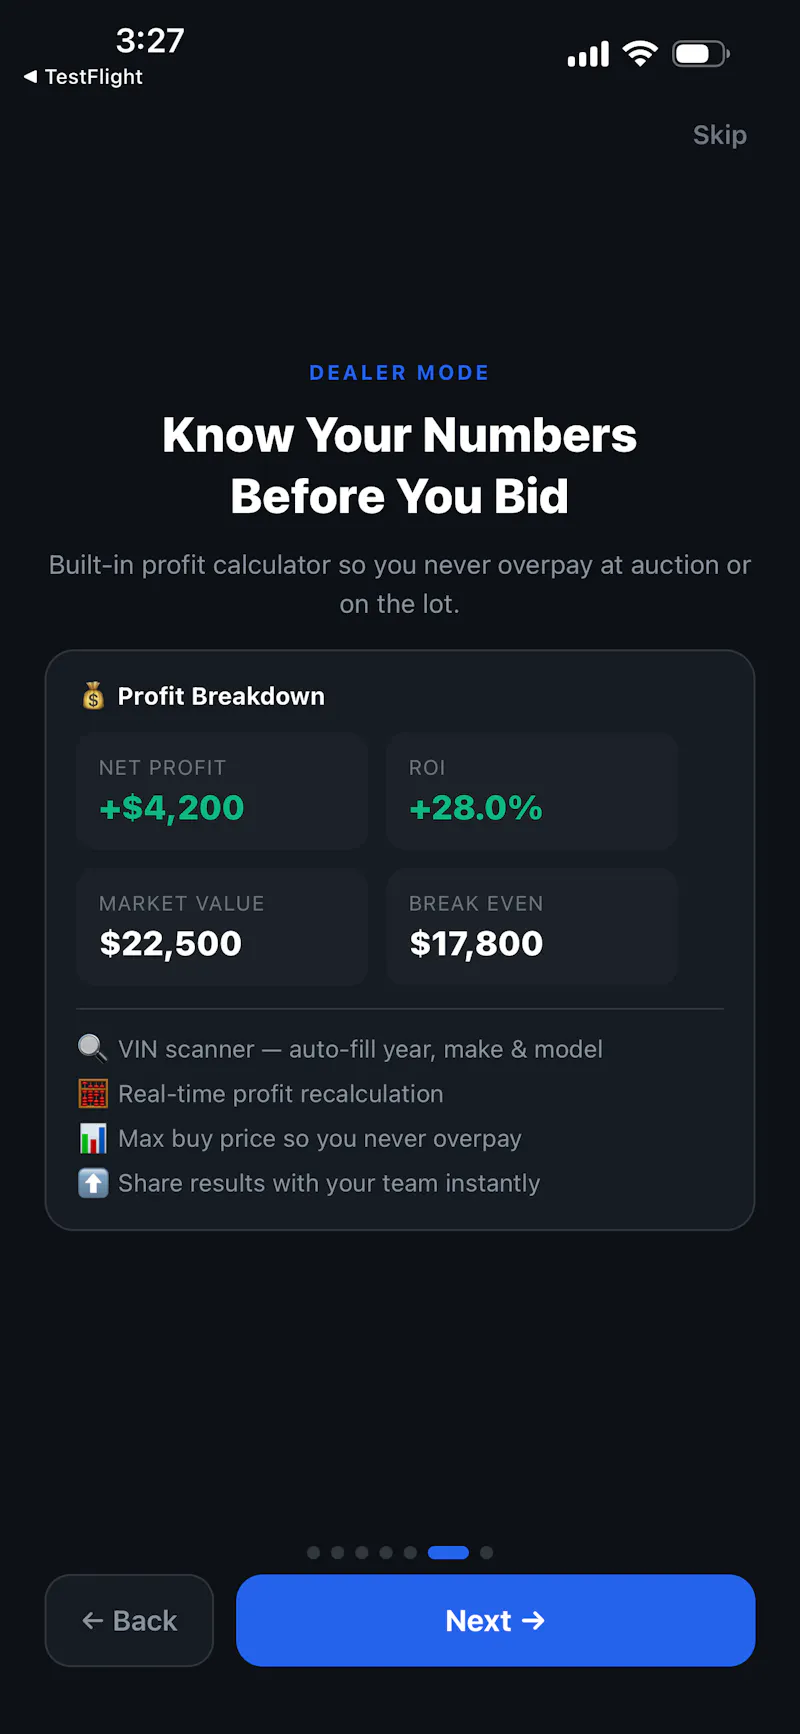Image resolution: width=800 pixels, height=1734 pixels.
Task: Go to the next onboarding page
Action: [495, 1620]
